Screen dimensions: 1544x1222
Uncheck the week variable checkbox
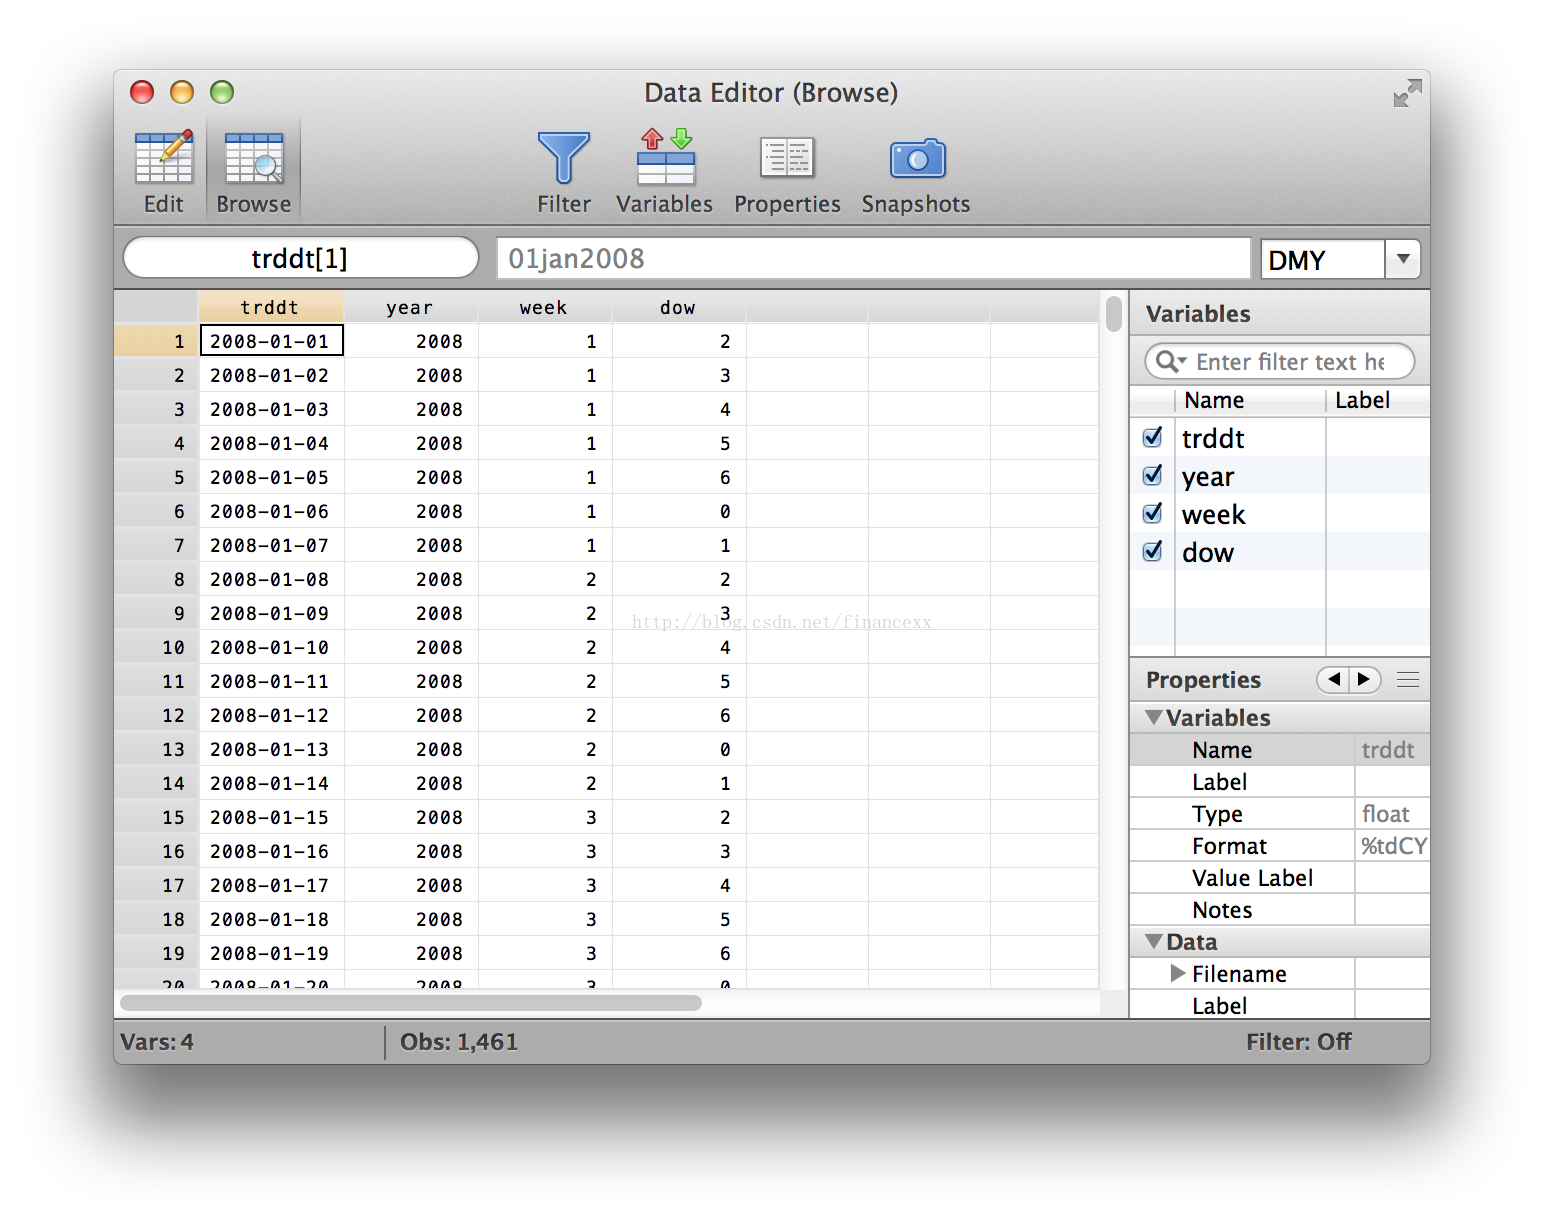pyautogui.click(x=1152, y=513)
